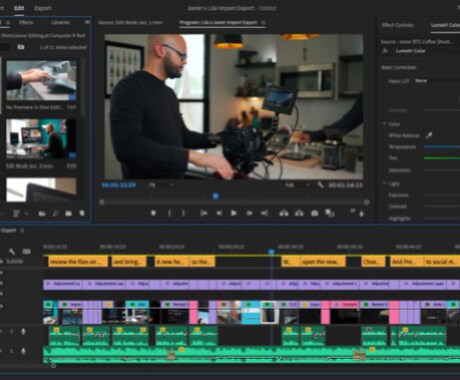This screenshot has height=380, width=460.
Task: Select the Lumetri Color panel tab
Action: click(445, 25)
